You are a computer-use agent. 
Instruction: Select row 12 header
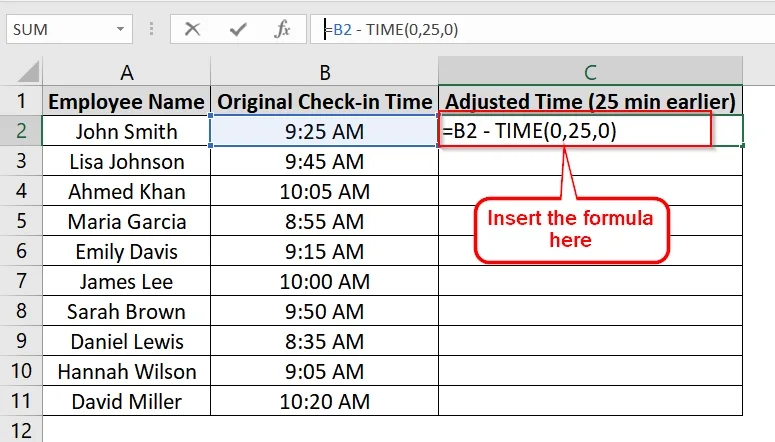21,431
